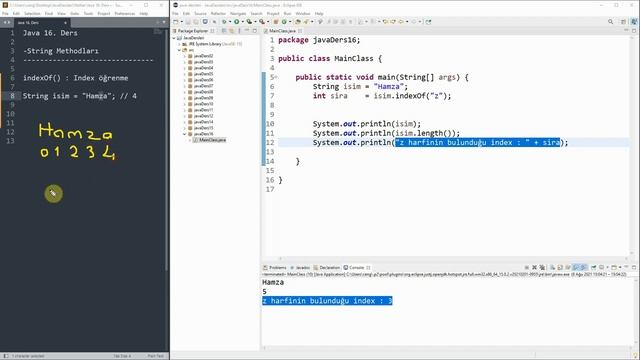The height and width of the screenshot is (360, 640).
Task: Create a new Java class via green C icon
Action: 284,22
